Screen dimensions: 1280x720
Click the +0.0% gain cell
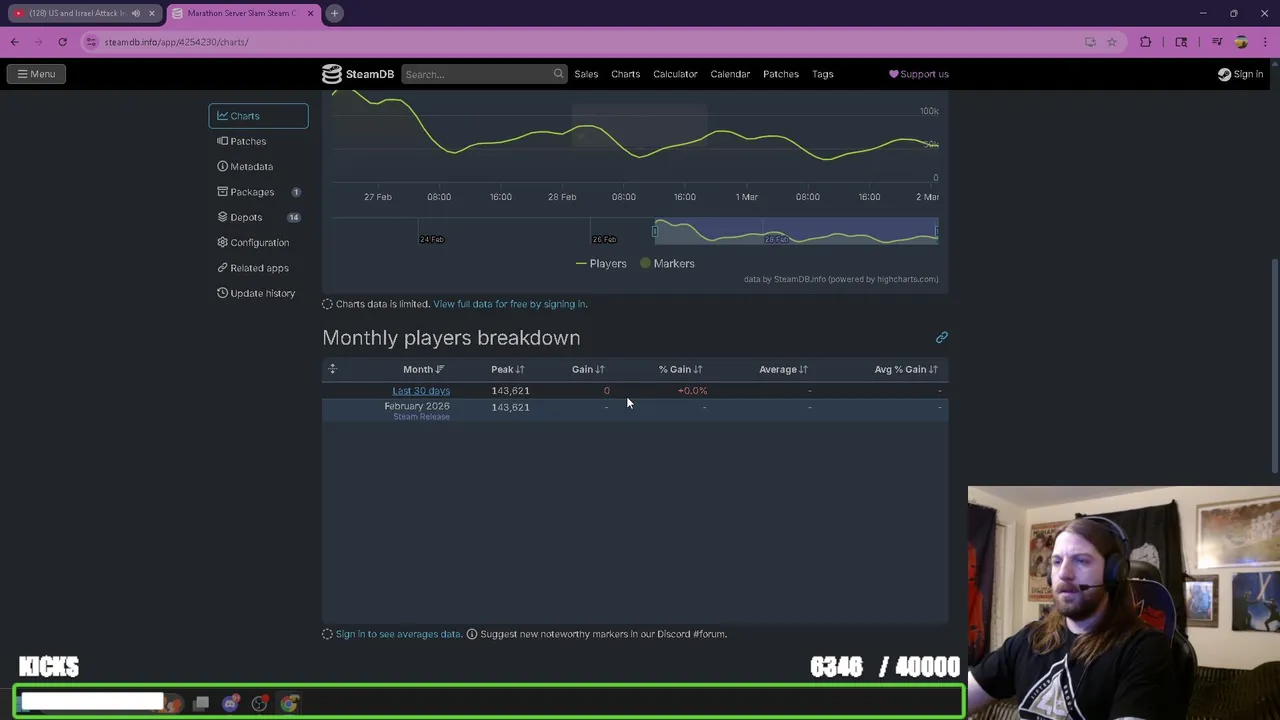[692, 391]
